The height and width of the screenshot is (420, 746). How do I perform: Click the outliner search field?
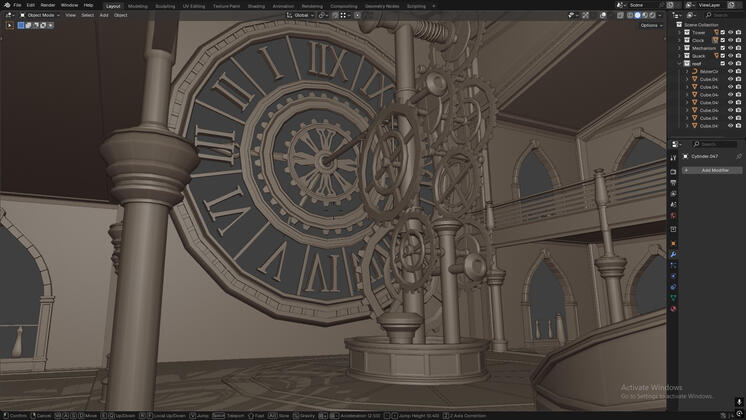coord(724,15)
